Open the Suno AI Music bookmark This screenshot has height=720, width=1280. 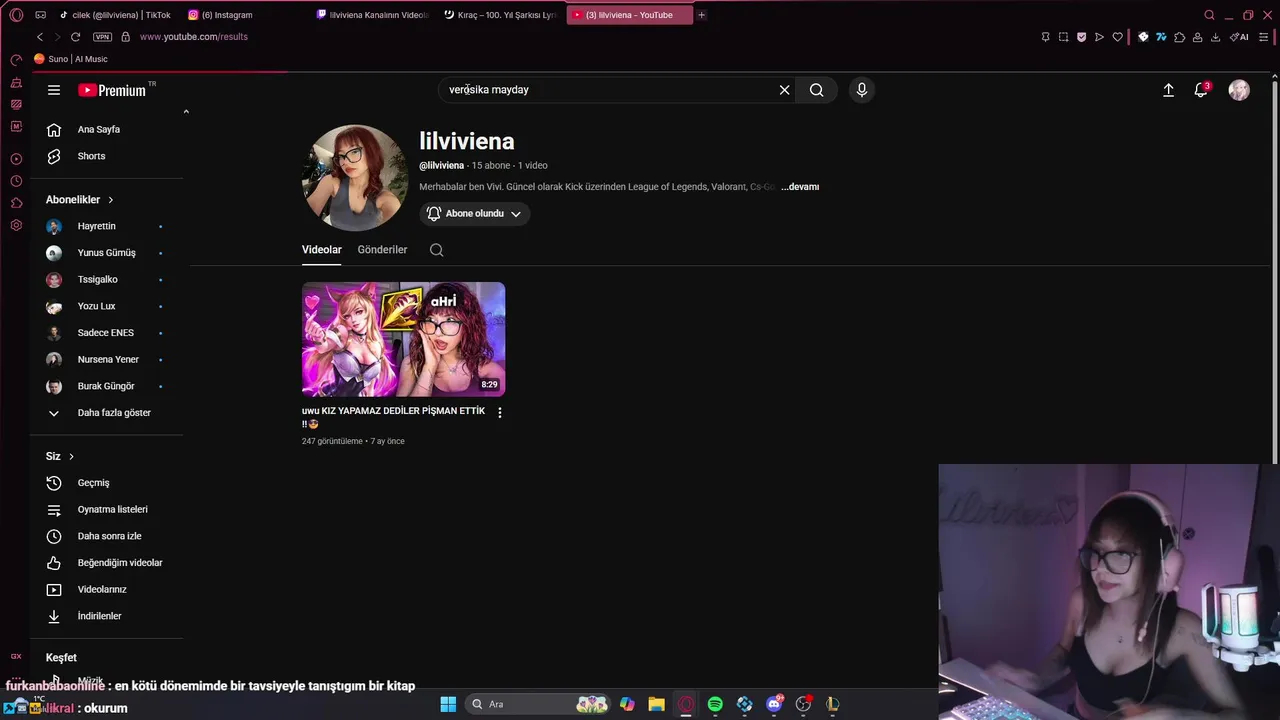click(x=71, y=59)
